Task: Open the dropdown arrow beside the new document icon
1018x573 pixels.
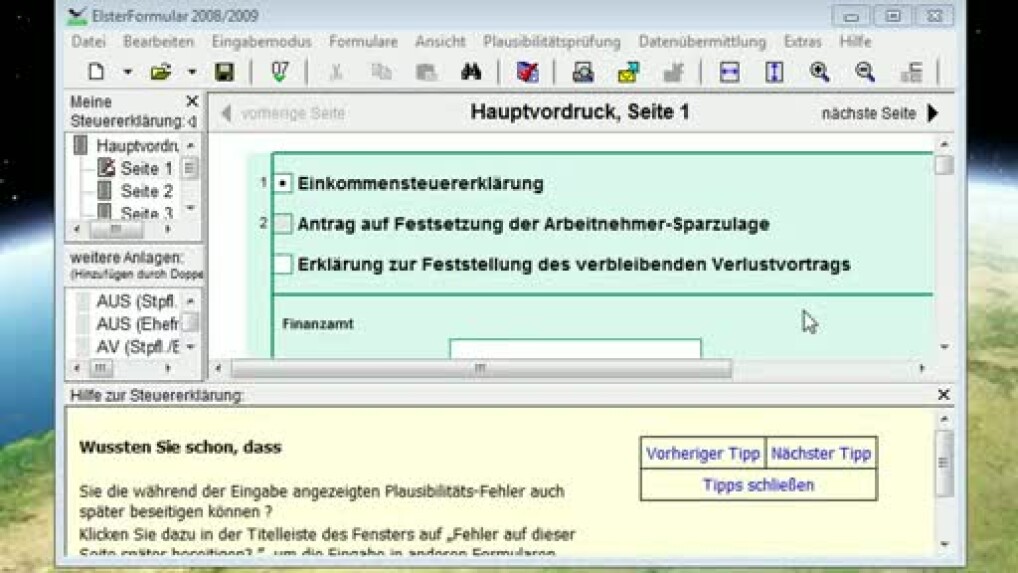Action: coord(127,72)
